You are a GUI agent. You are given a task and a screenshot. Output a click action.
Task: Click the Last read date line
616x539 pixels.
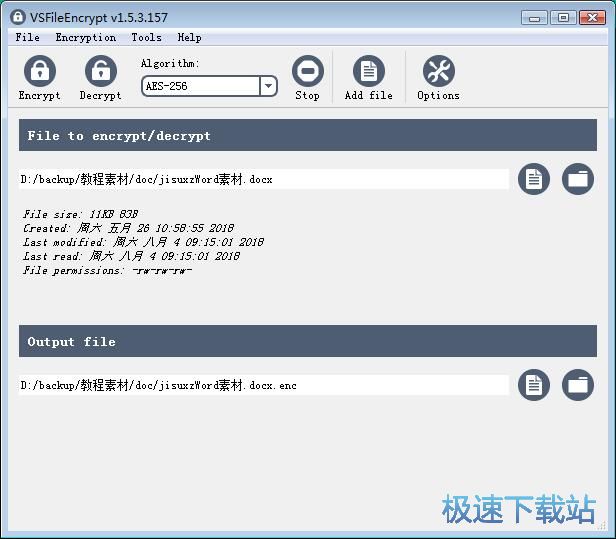131,256
